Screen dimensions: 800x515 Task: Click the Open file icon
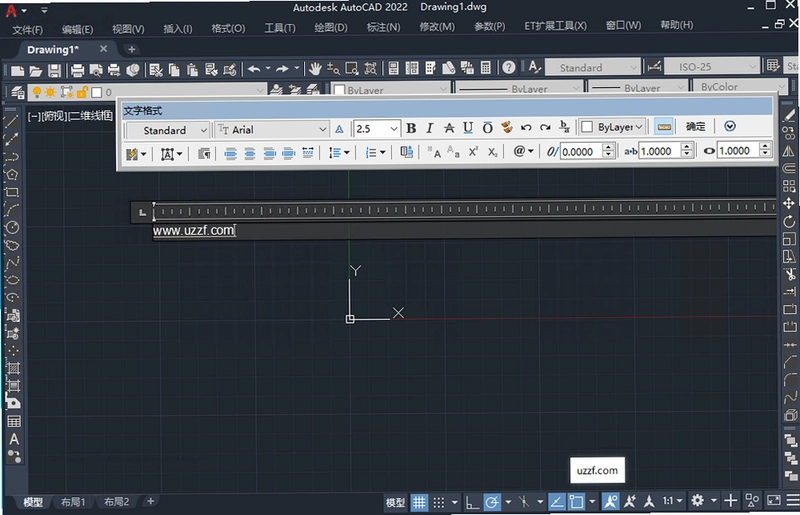pos(36,70)
